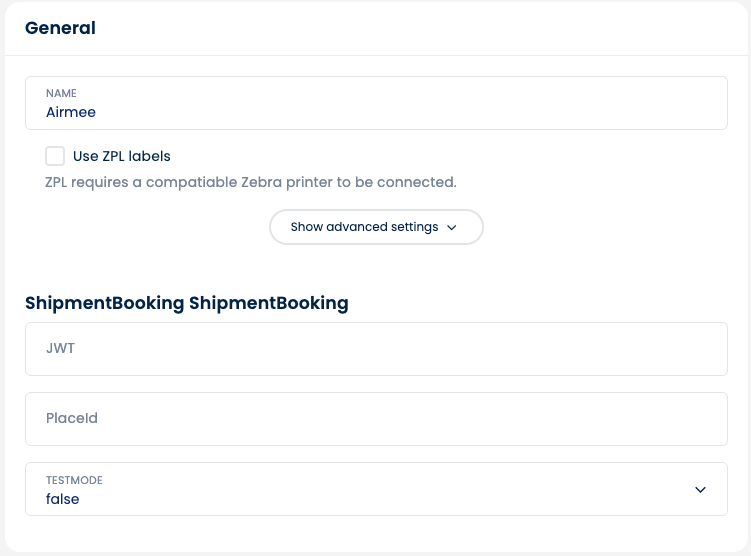Click the Show advanced settings button
This screenshot has width=751, height=556.
click(x=364, y=227)
